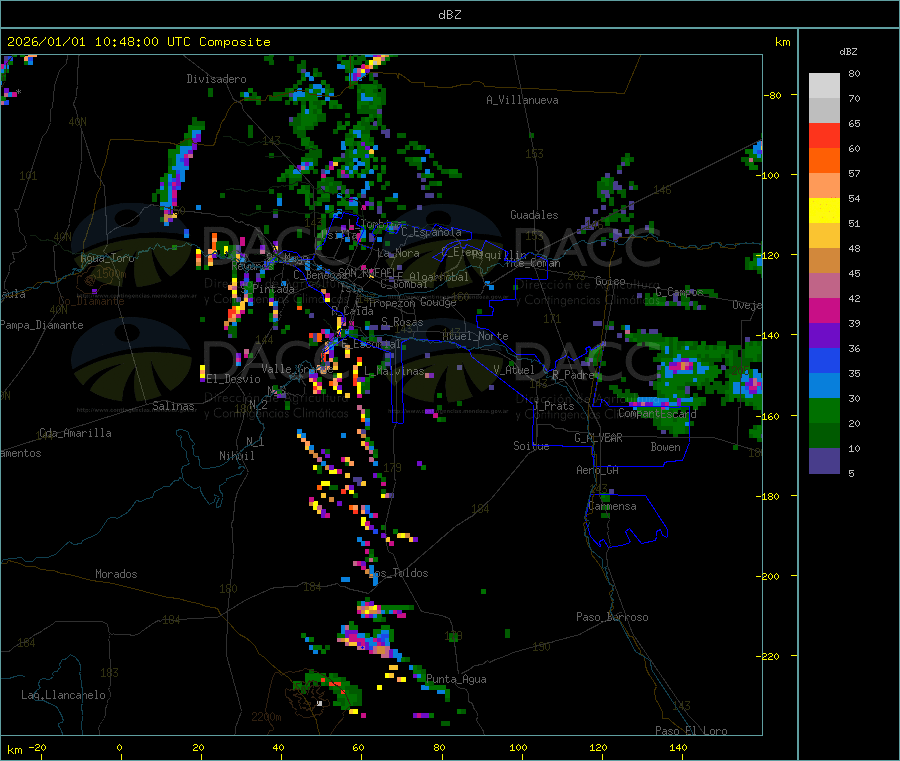Click the 'dBZ' title in top bar
The width and height of the screenshot is (900, 761).
tap(449, 15)
